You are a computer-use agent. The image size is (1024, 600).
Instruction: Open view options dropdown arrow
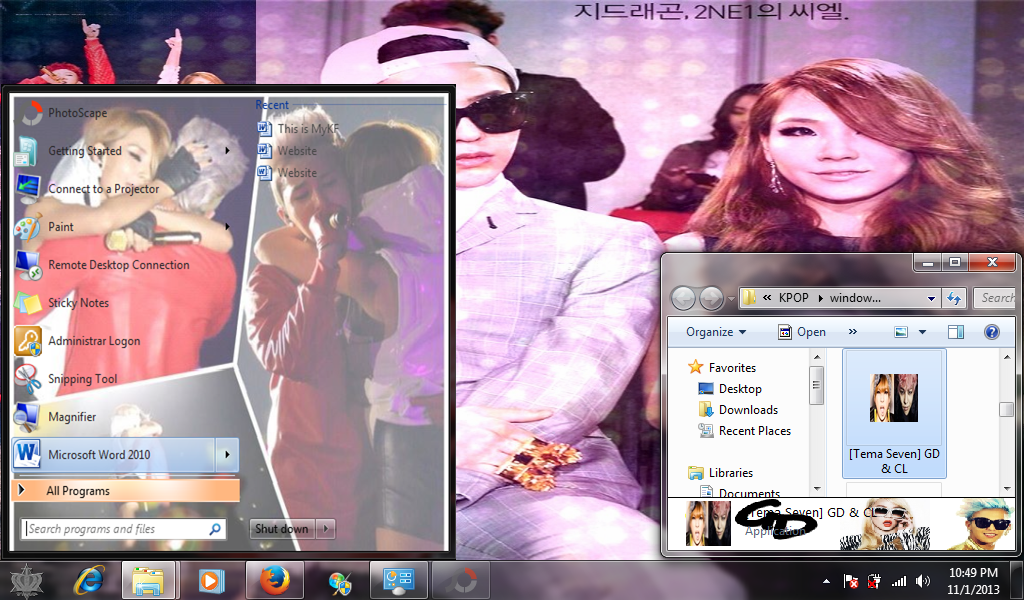point(922,332)
